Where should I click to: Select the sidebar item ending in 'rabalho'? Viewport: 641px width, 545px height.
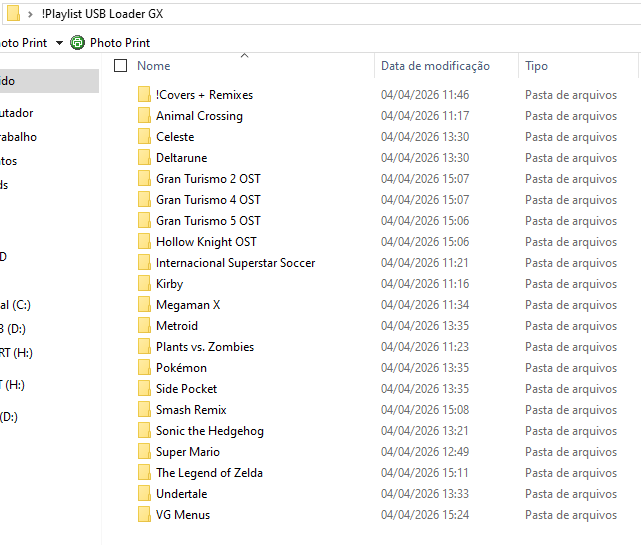18,137
